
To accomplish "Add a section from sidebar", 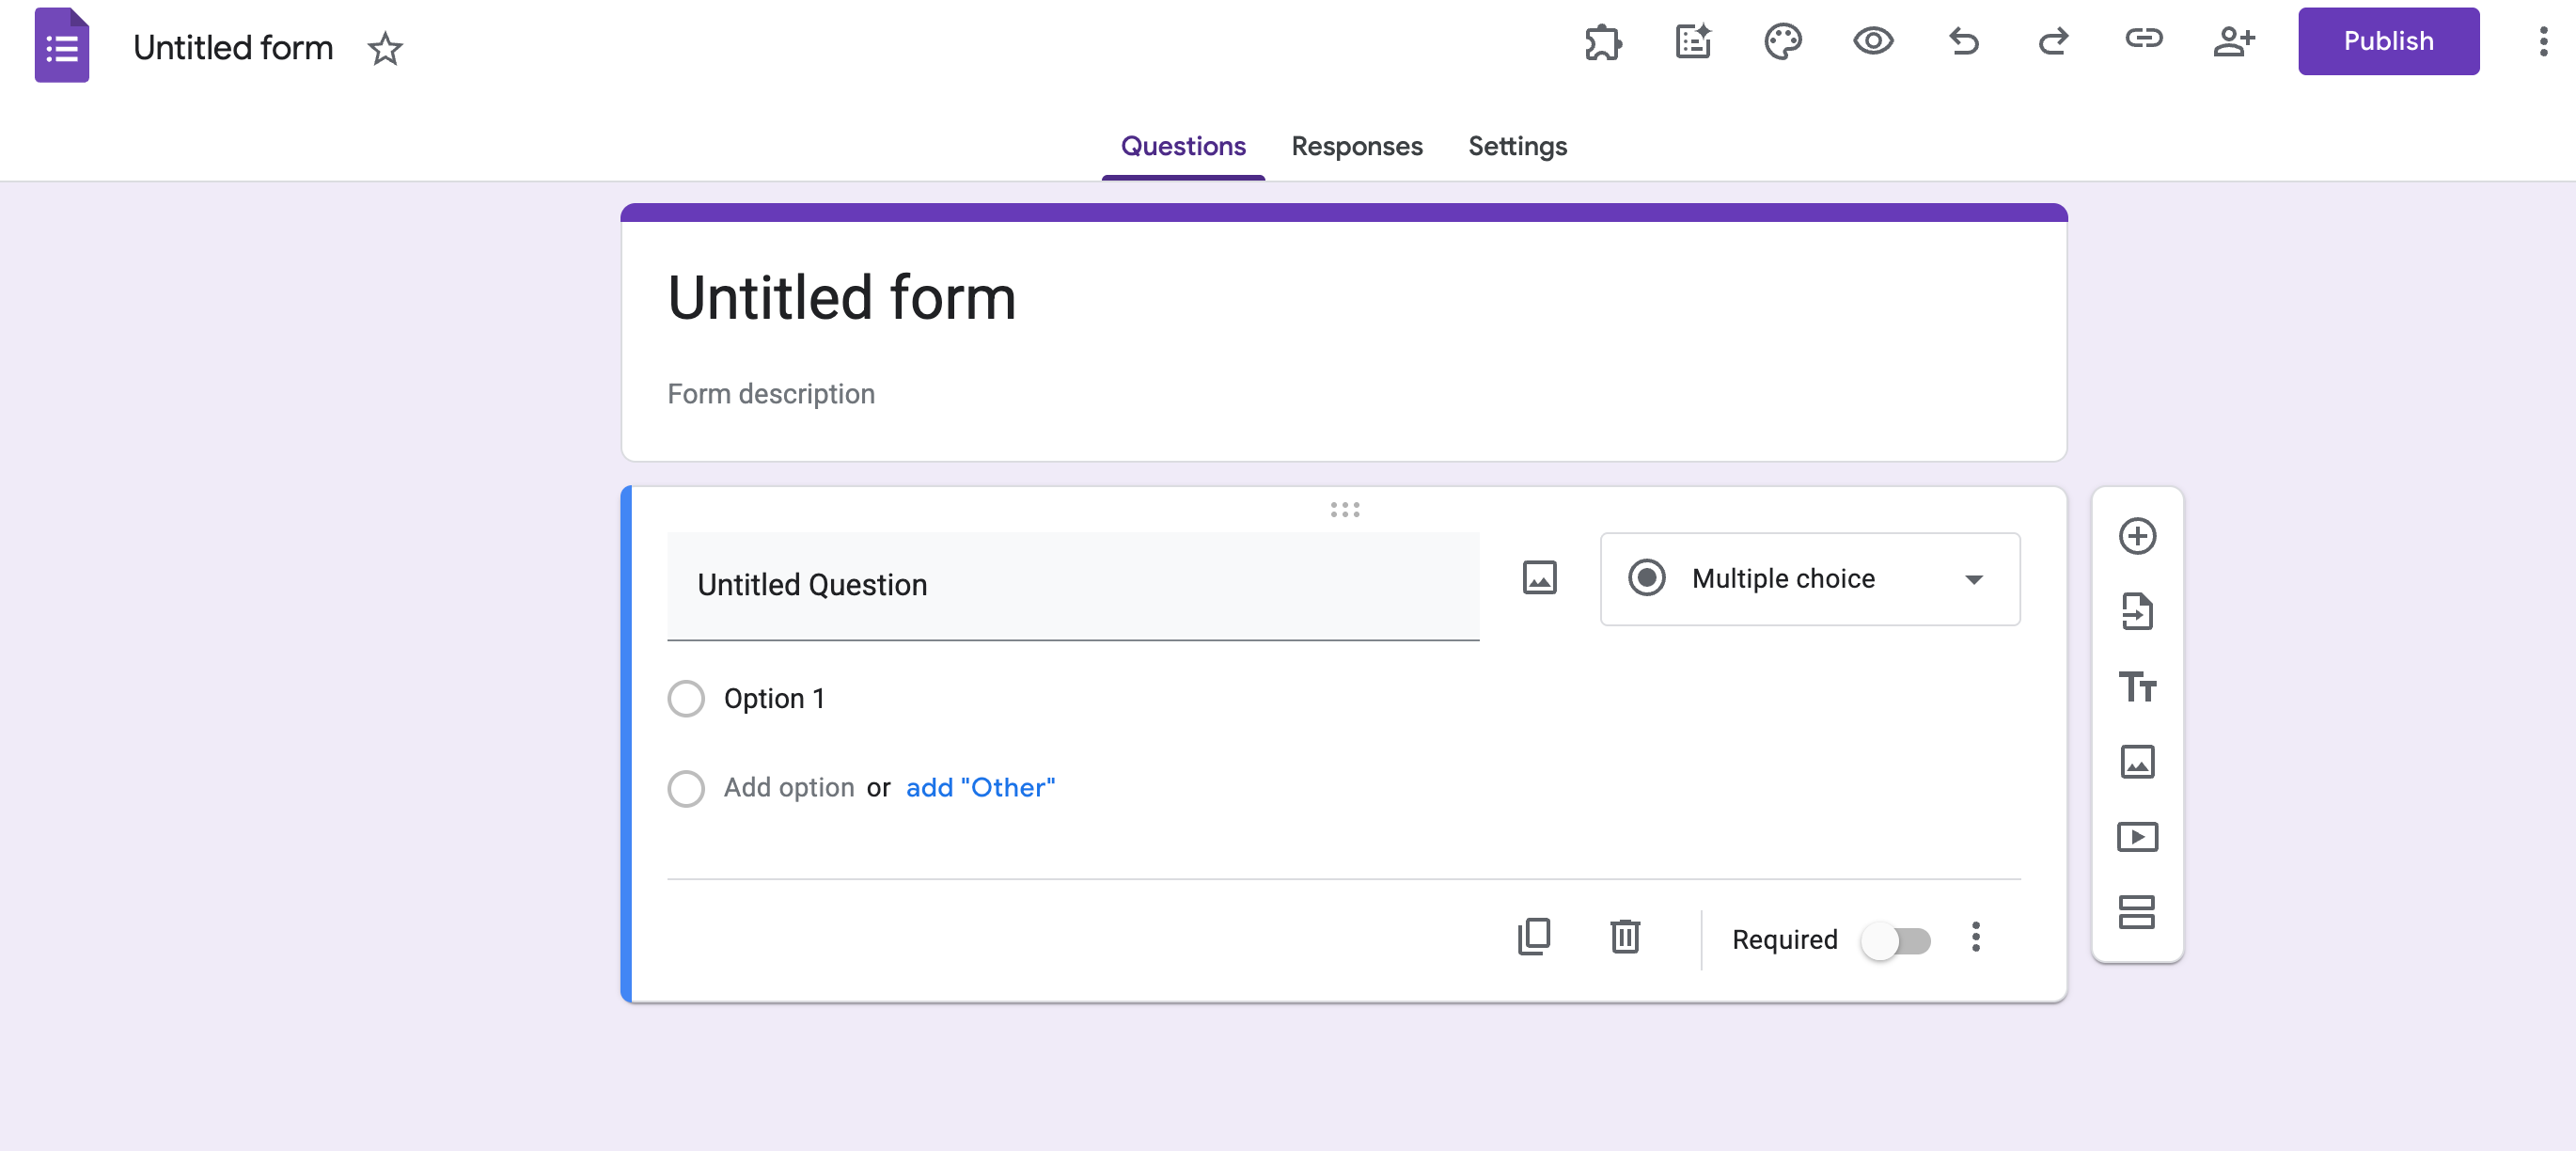I will (2137, 912).
